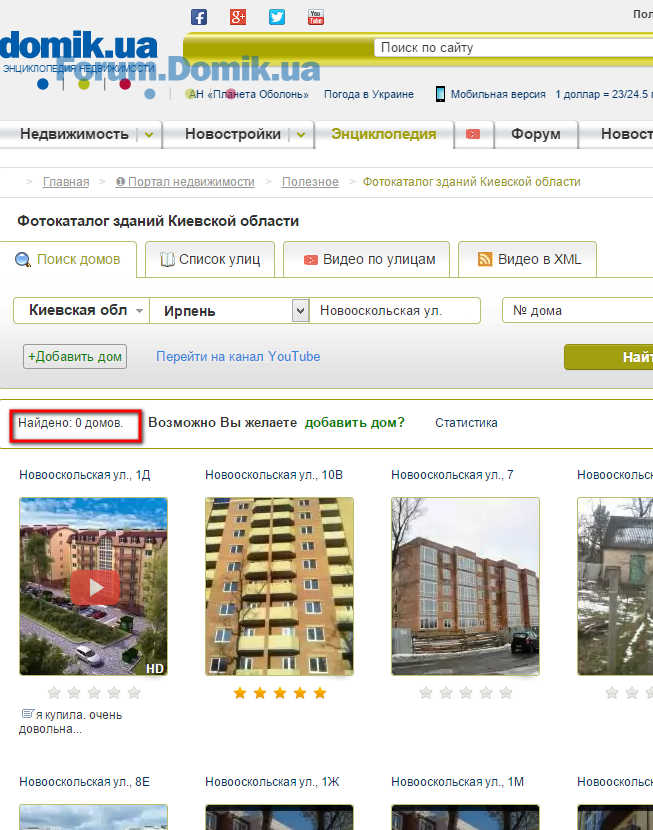The image size is (653, 830).
Task: Expand the Новостройки menu arrow
Action: click(301, 135)
